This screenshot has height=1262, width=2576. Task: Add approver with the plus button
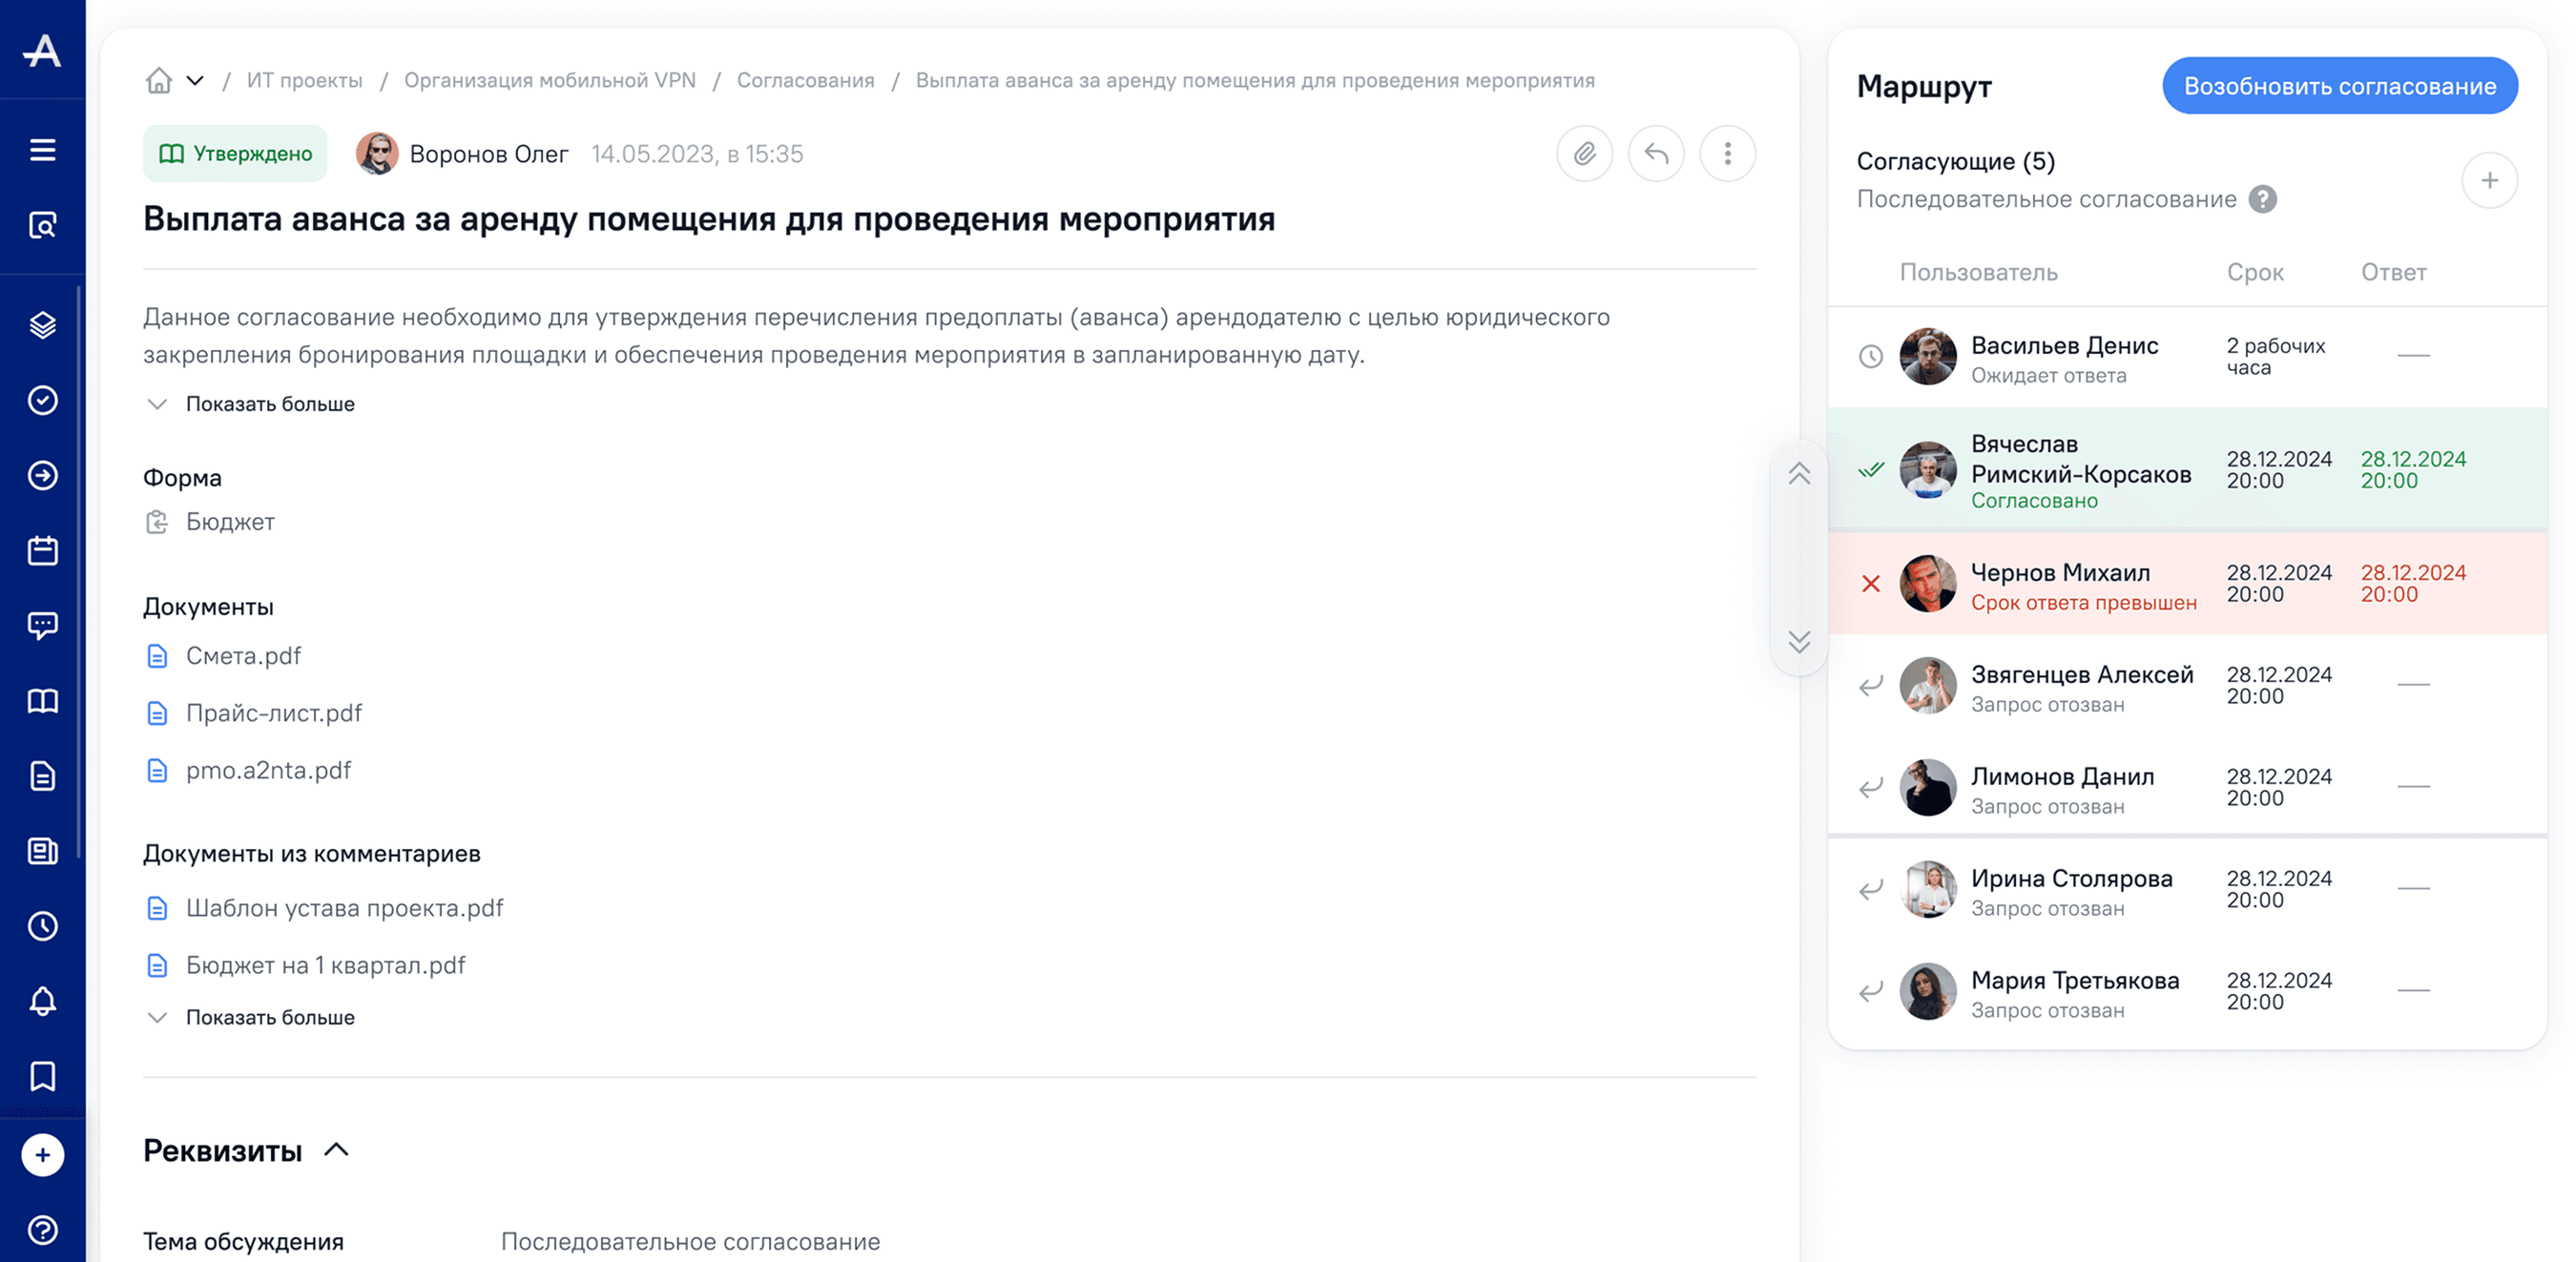pyautogui.click(x=2489, y=180)
